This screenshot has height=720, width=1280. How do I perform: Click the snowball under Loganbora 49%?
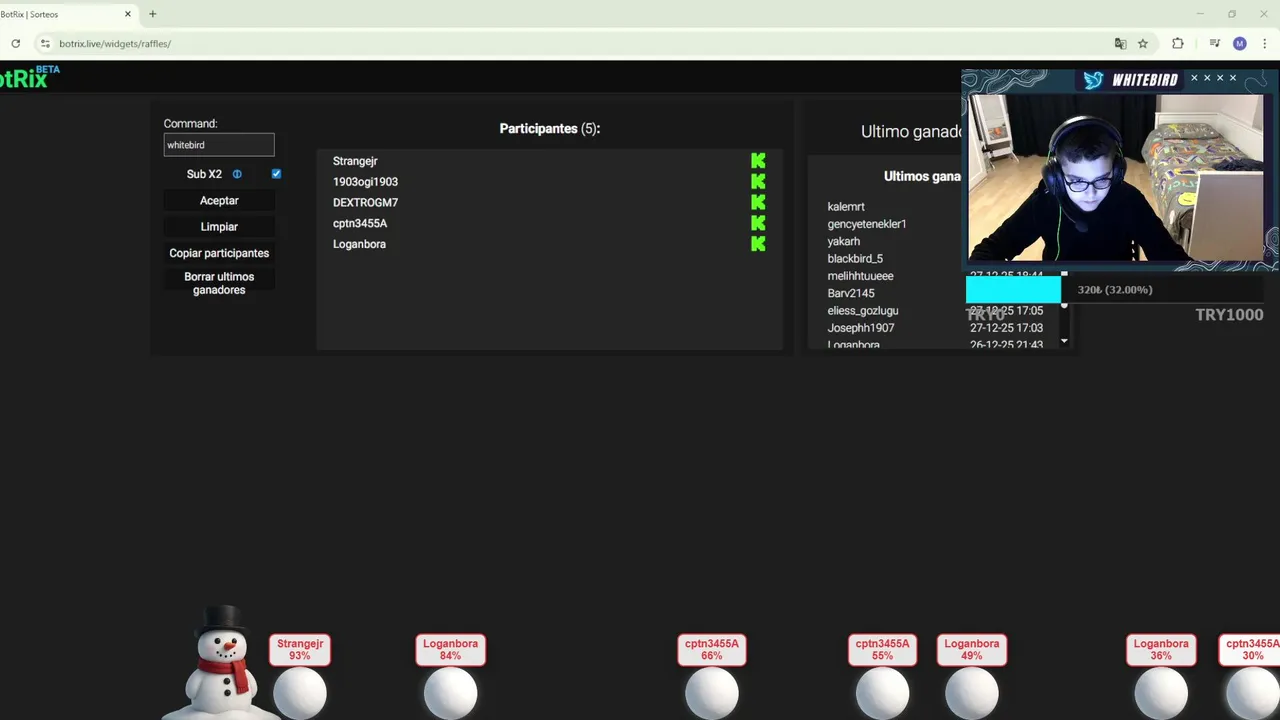[x=972, y=694]
